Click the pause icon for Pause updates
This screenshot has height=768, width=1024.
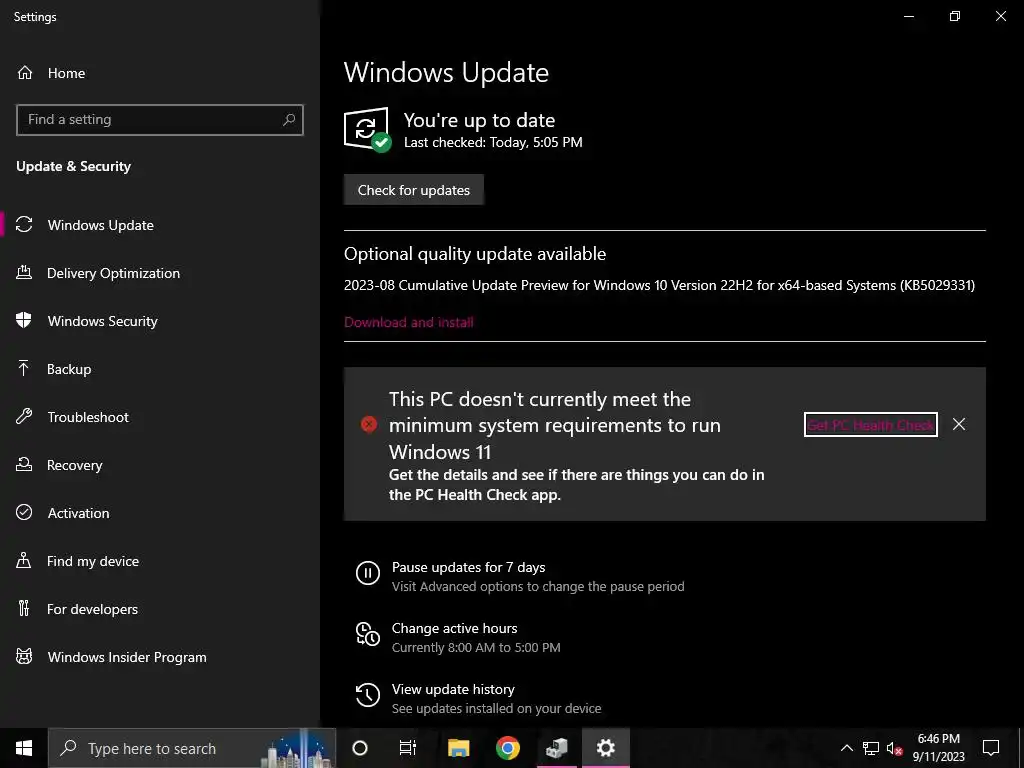368,573
